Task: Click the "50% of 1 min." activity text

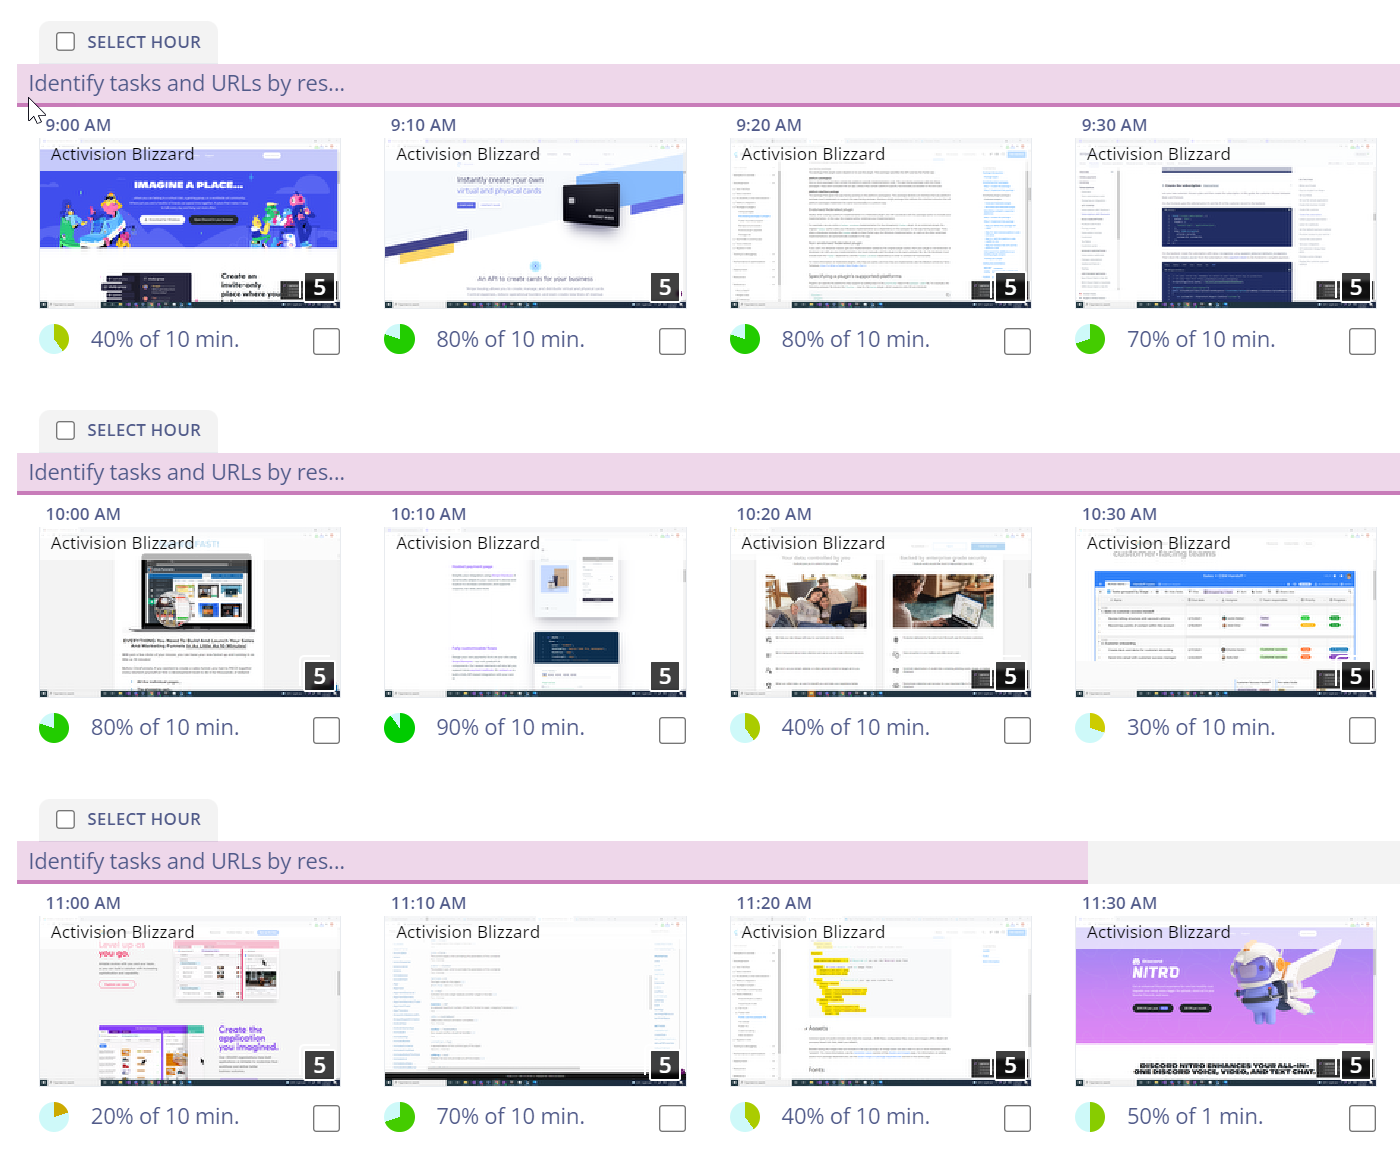Action: pos(1195,1117)
